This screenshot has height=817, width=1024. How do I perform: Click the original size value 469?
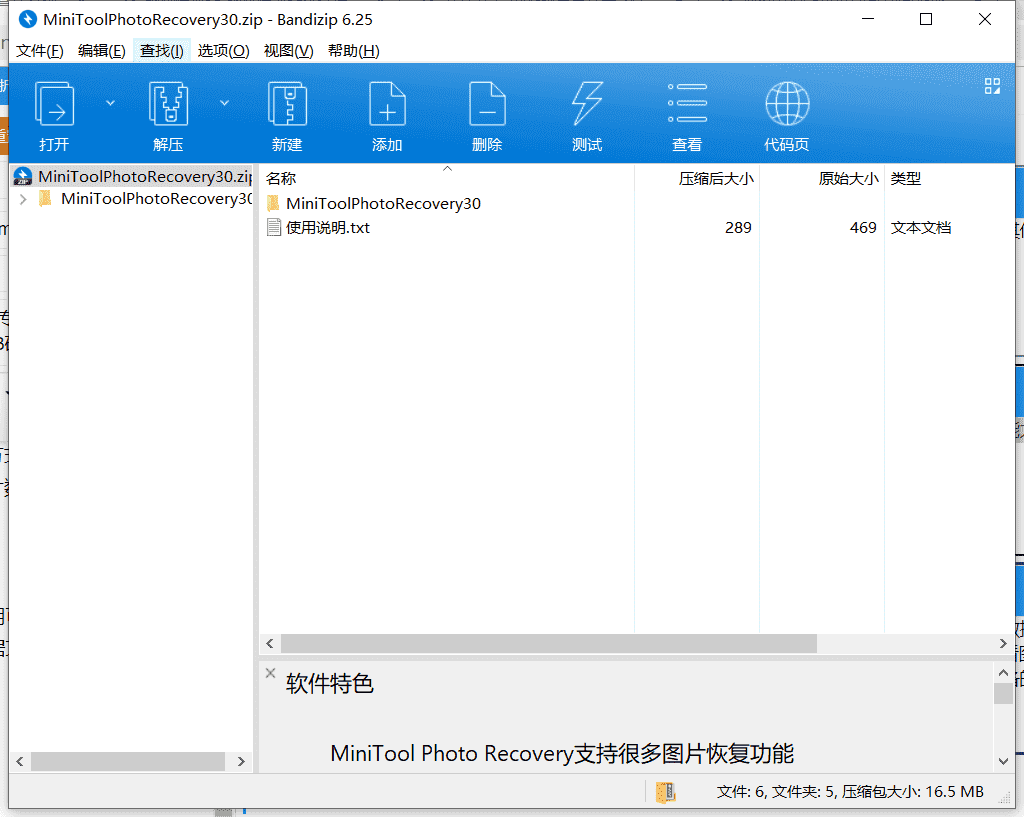863,227
